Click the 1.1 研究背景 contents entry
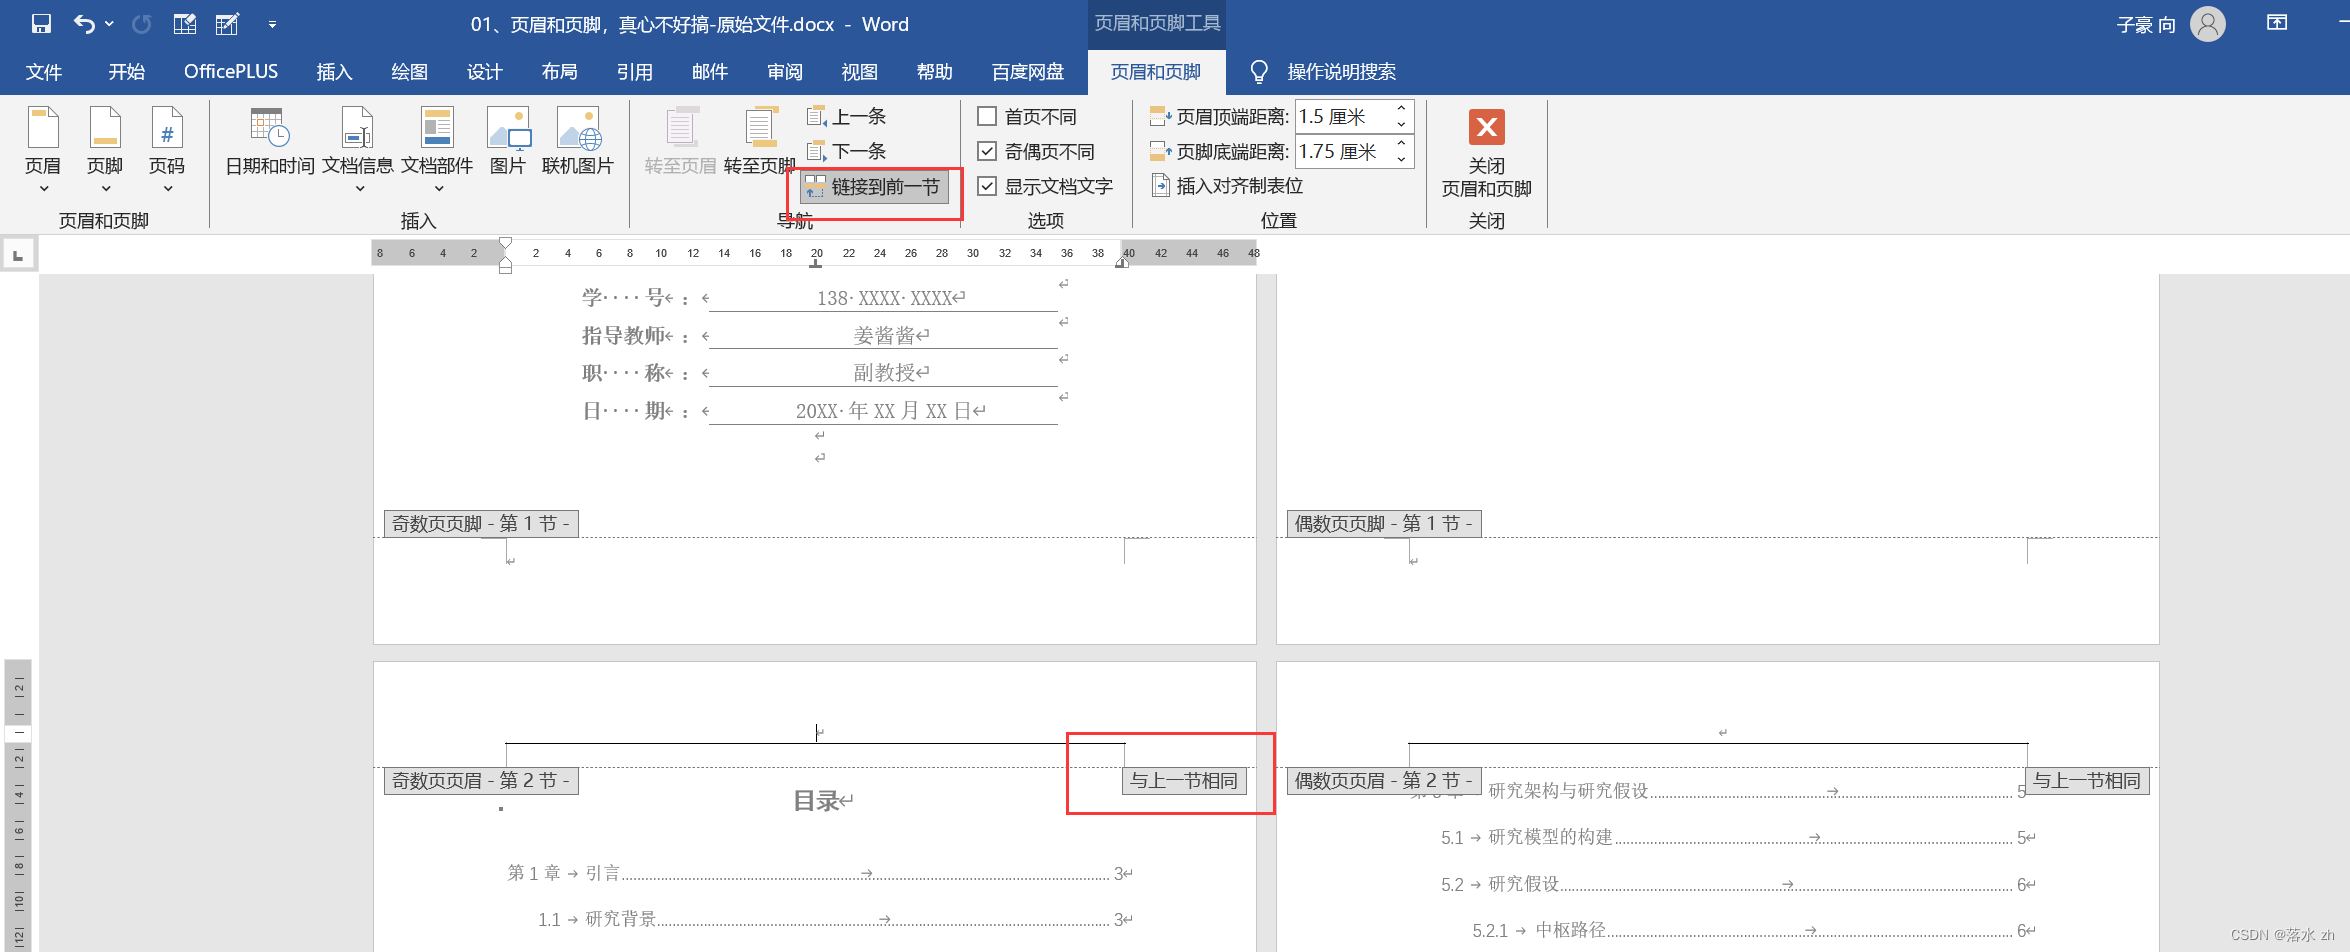The height and width of the screenshot is (952, 2350). coord(835,919)
